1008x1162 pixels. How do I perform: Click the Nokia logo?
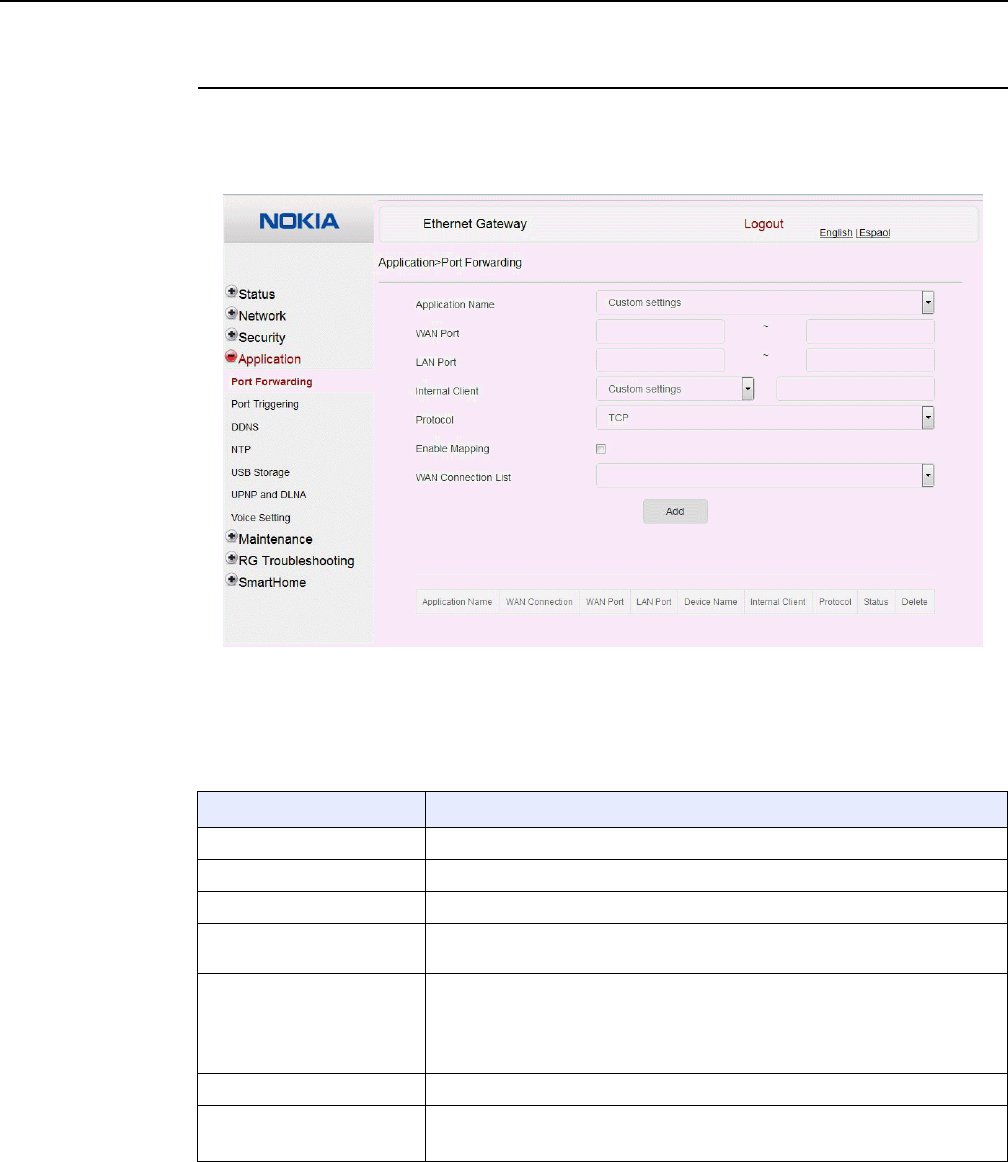coord(299,221)
